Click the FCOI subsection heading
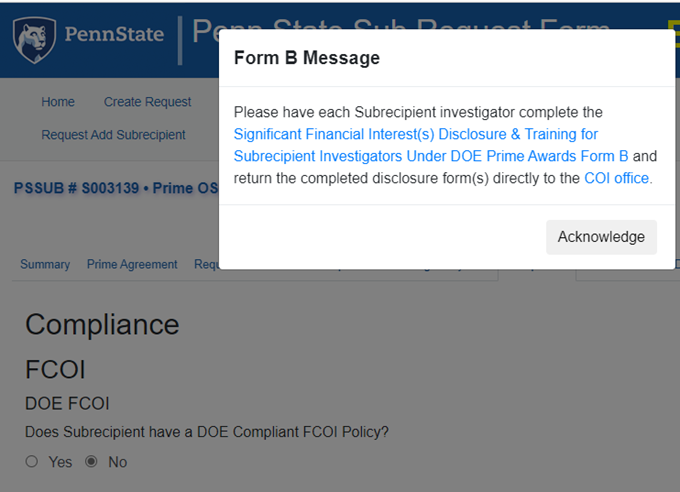680x492 pixels. (55, 369)
